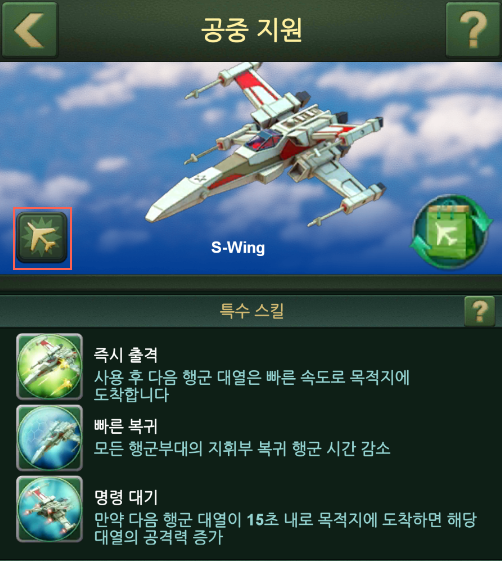Open the green shopping bag exchange icon
The height and width of the screenshot is (561, 502).
coord(452,232)
